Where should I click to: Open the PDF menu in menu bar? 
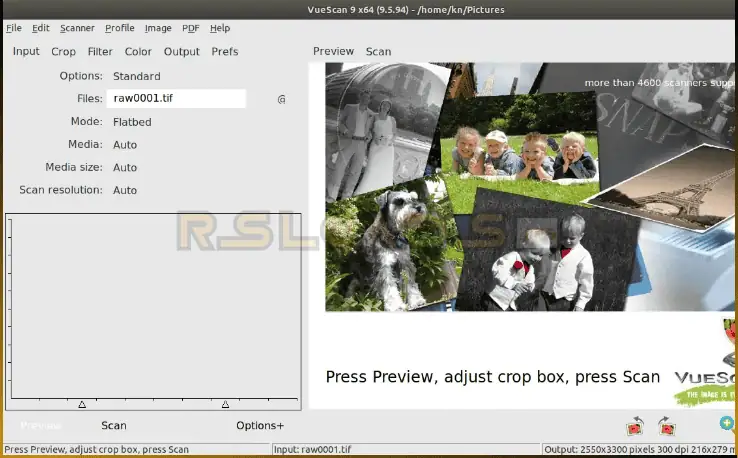[x=190, y=28]
